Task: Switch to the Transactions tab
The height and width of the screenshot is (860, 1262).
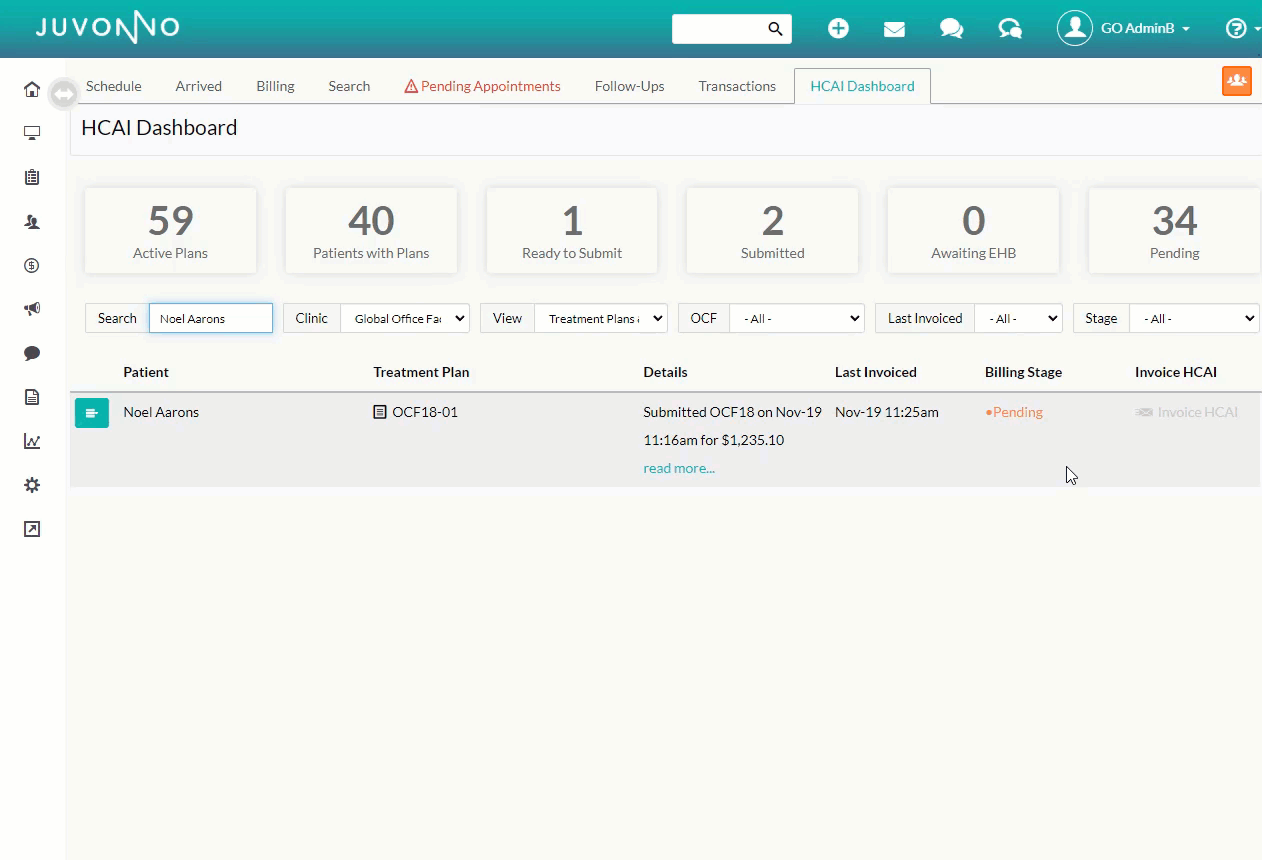Action: pos(737,86)
